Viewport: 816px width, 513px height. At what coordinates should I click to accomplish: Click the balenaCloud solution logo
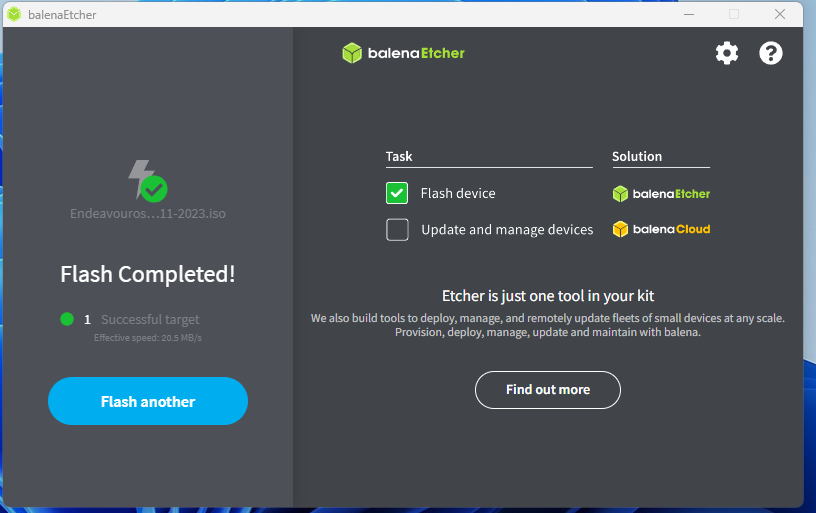click(661, 229)
